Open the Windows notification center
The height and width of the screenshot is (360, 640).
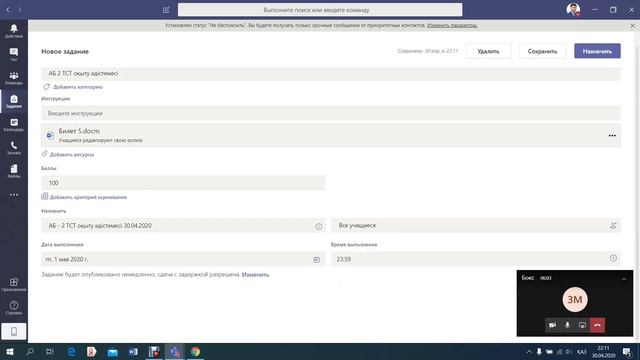point(627,351)
